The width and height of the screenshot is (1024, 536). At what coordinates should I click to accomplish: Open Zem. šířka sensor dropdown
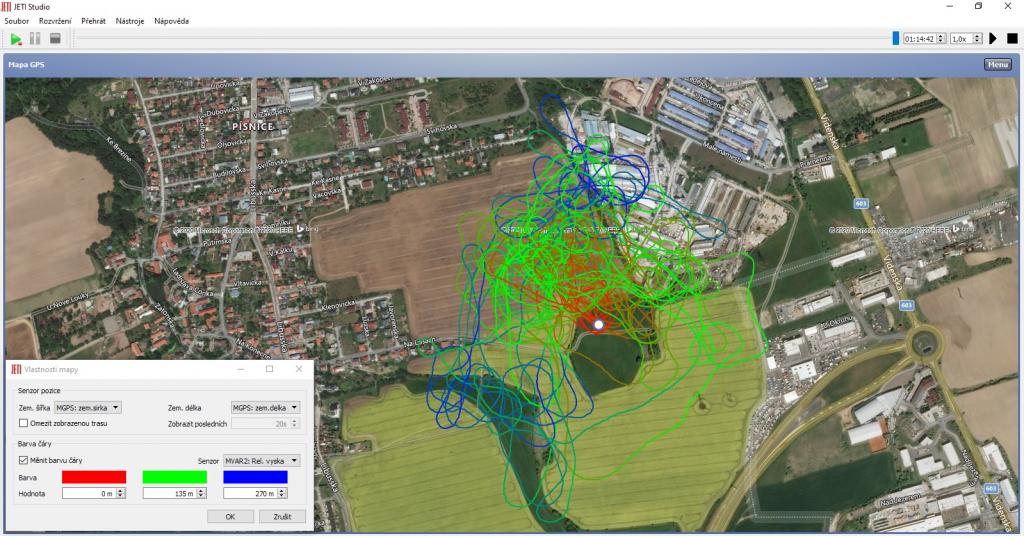(88, 407)
